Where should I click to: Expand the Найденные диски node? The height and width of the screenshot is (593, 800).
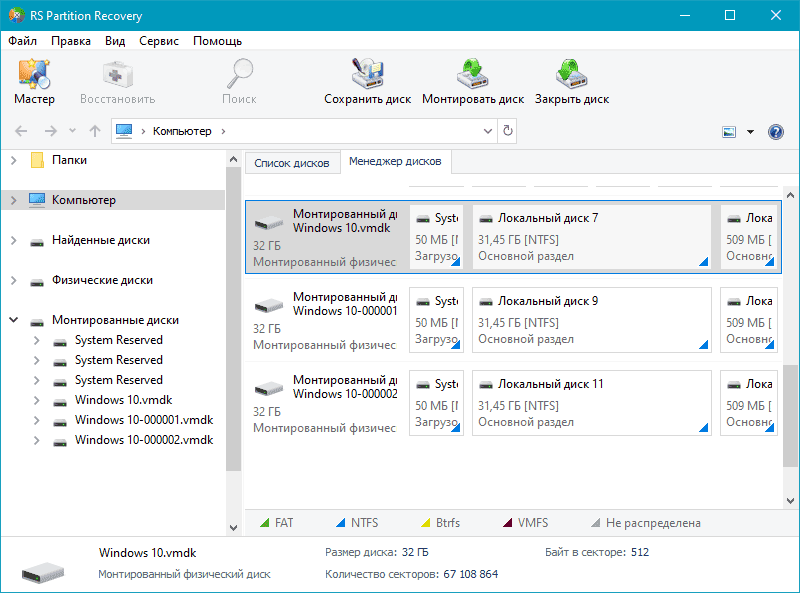pos(14,240)
